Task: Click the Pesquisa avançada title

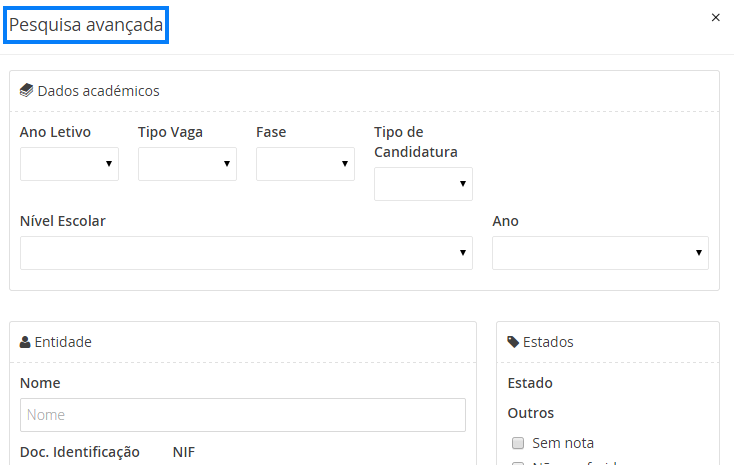Action: pos(86,25)
